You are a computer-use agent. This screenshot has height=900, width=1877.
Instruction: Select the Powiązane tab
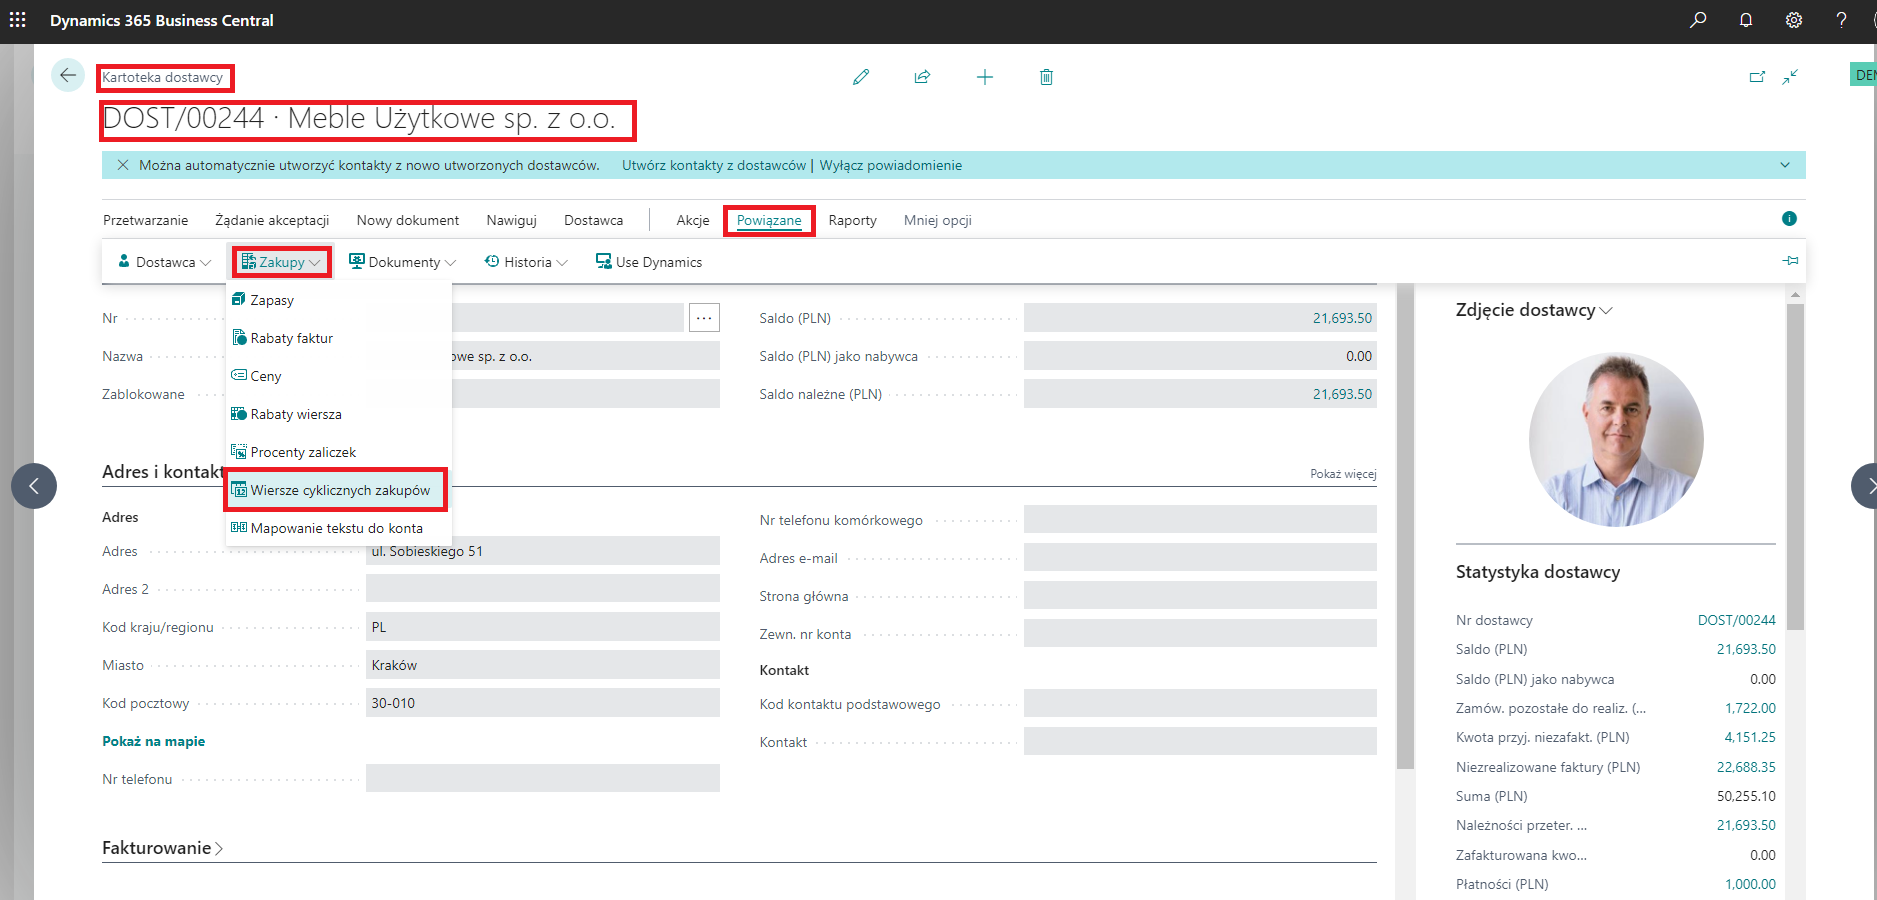pyautogui.click(x=769, y=220)
